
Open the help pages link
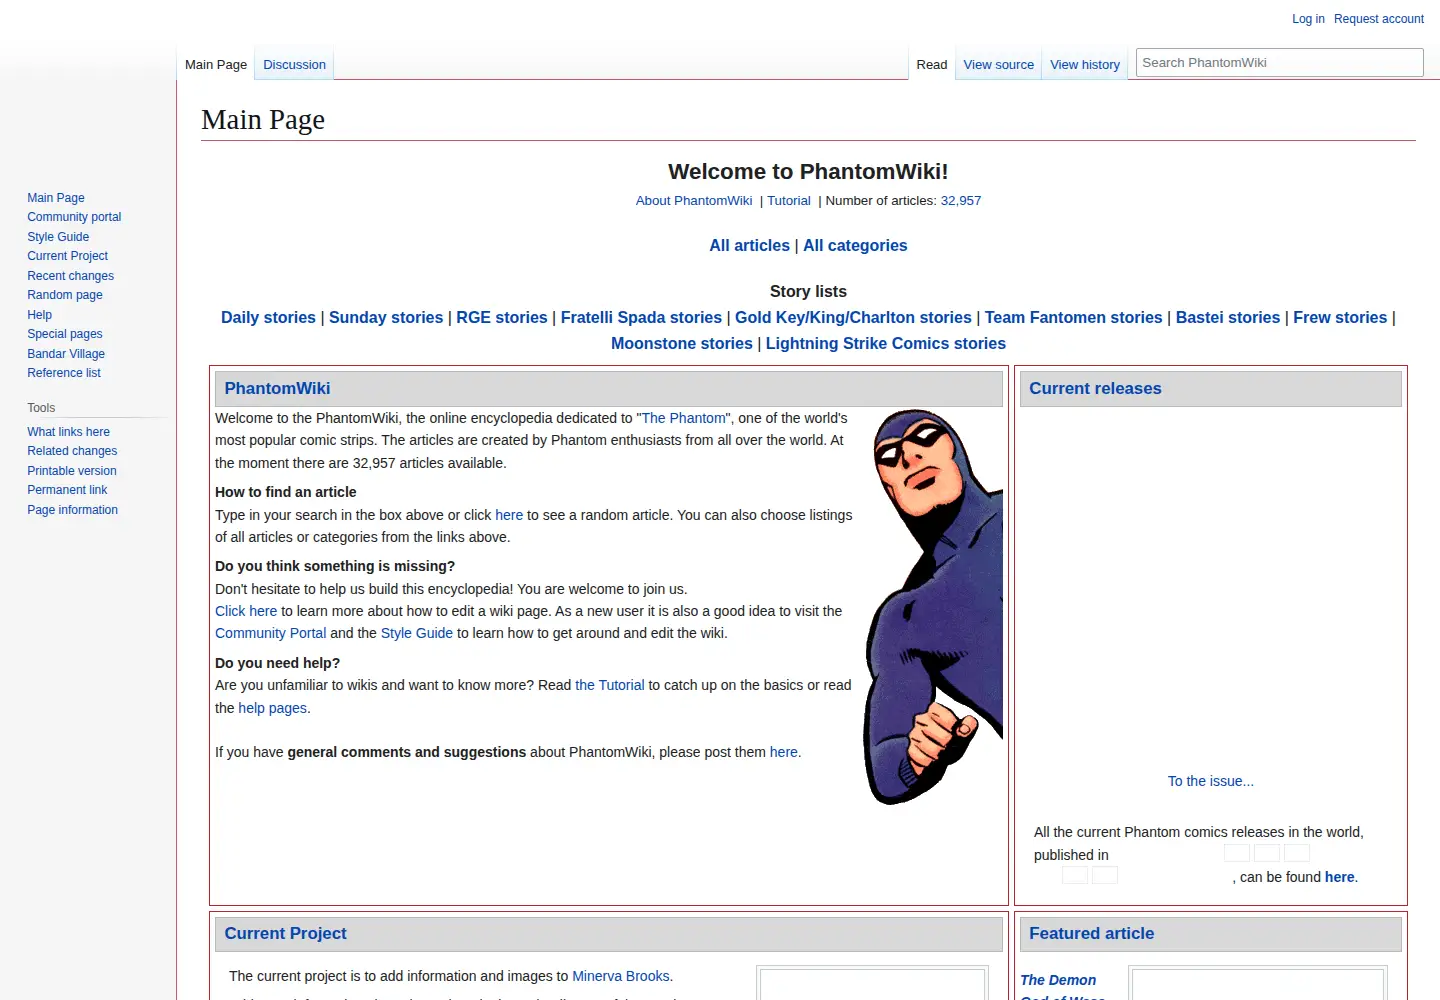point(272,708)
